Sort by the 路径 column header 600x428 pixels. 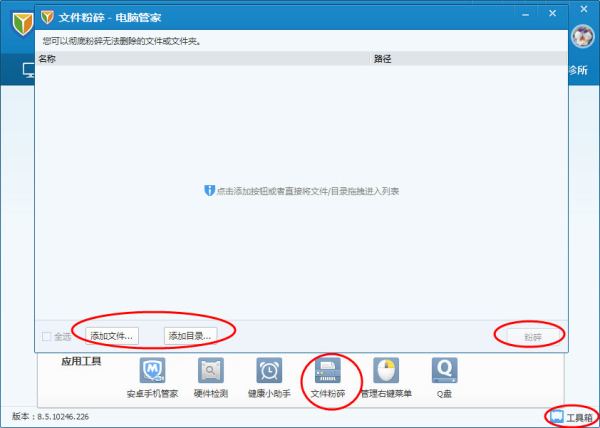pyautogui.click(x=470, y=59)
